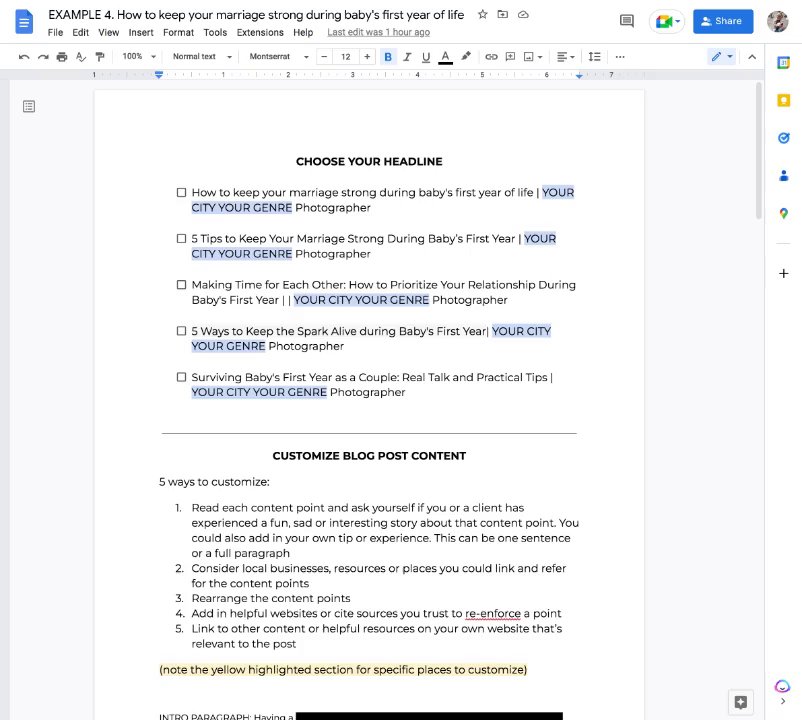
Task: Check the 'Making Time for Each Other' box
Action: (181, 284)
